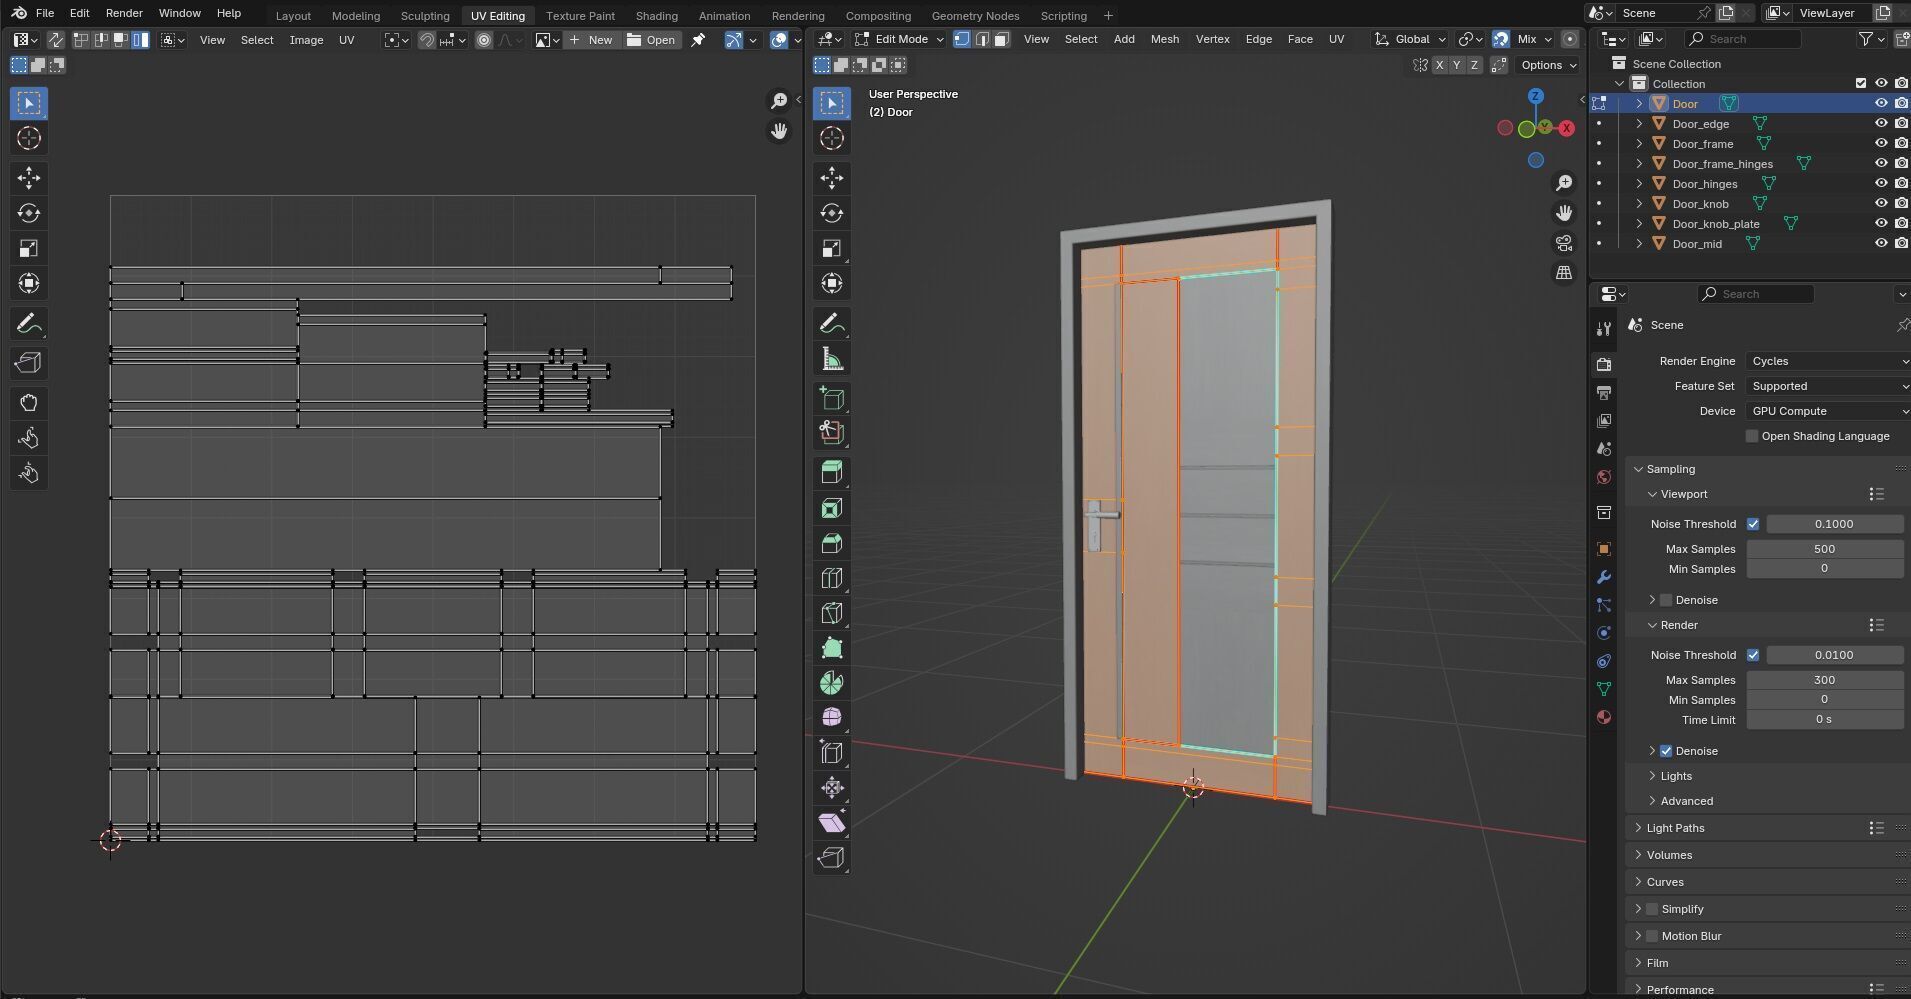Image resolution: width=1911 pixels, height=999 pixels.
Task: Open the Render Engine dropdown
Action: [1828, 361]
